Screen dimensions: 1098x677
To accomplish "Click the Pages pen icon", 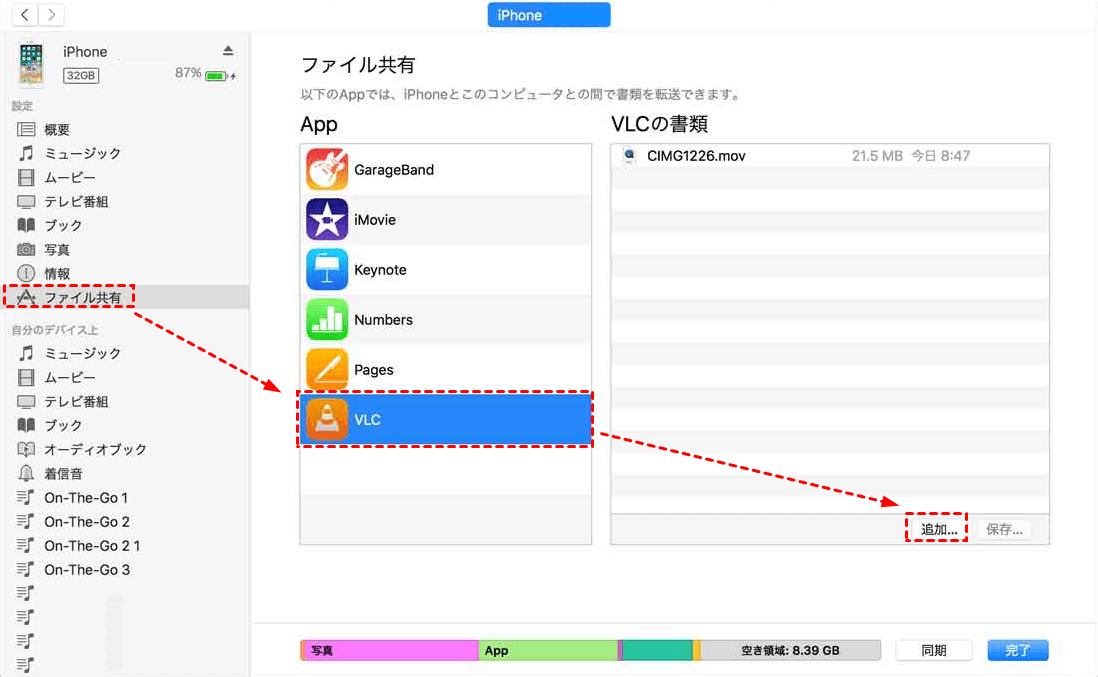I will [x=326, y=369].
